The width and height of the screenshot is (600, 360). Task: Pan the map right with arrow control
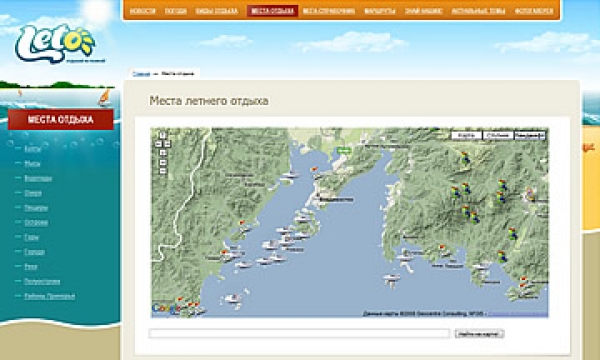tap(167, 144)
